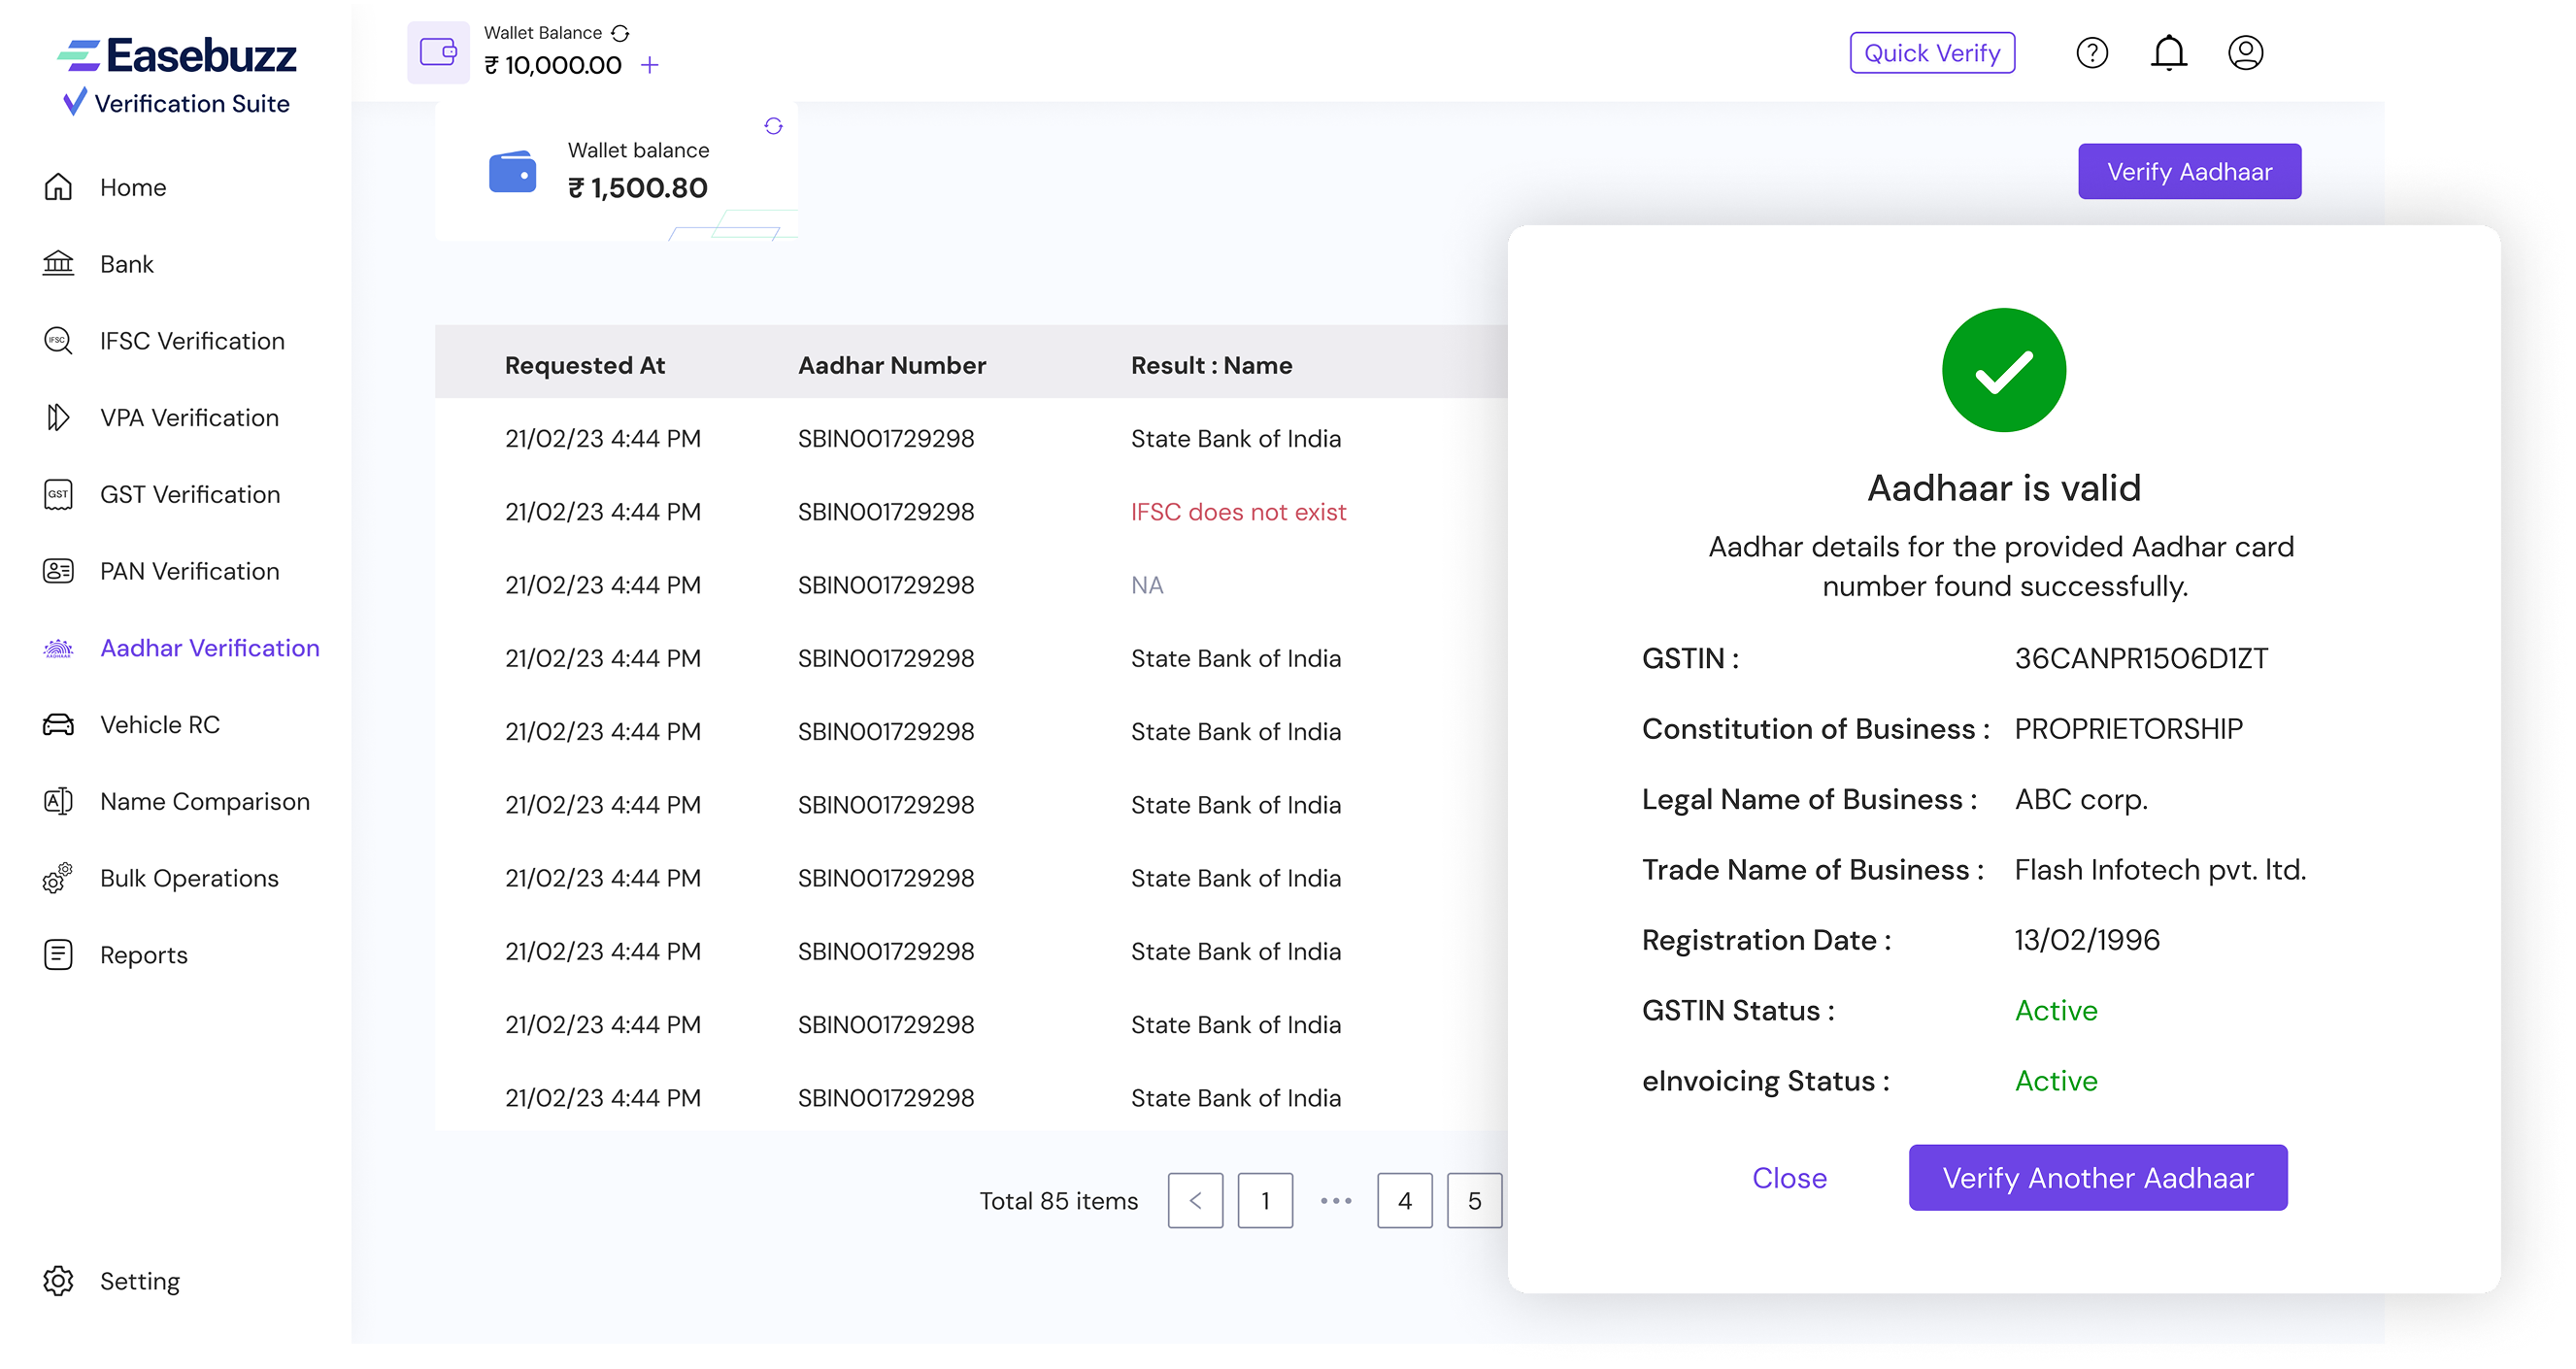Viewport: 2576px width, 1369px height.
Task: Open Bulk Operations section
Action: click(x=189, y=878)
